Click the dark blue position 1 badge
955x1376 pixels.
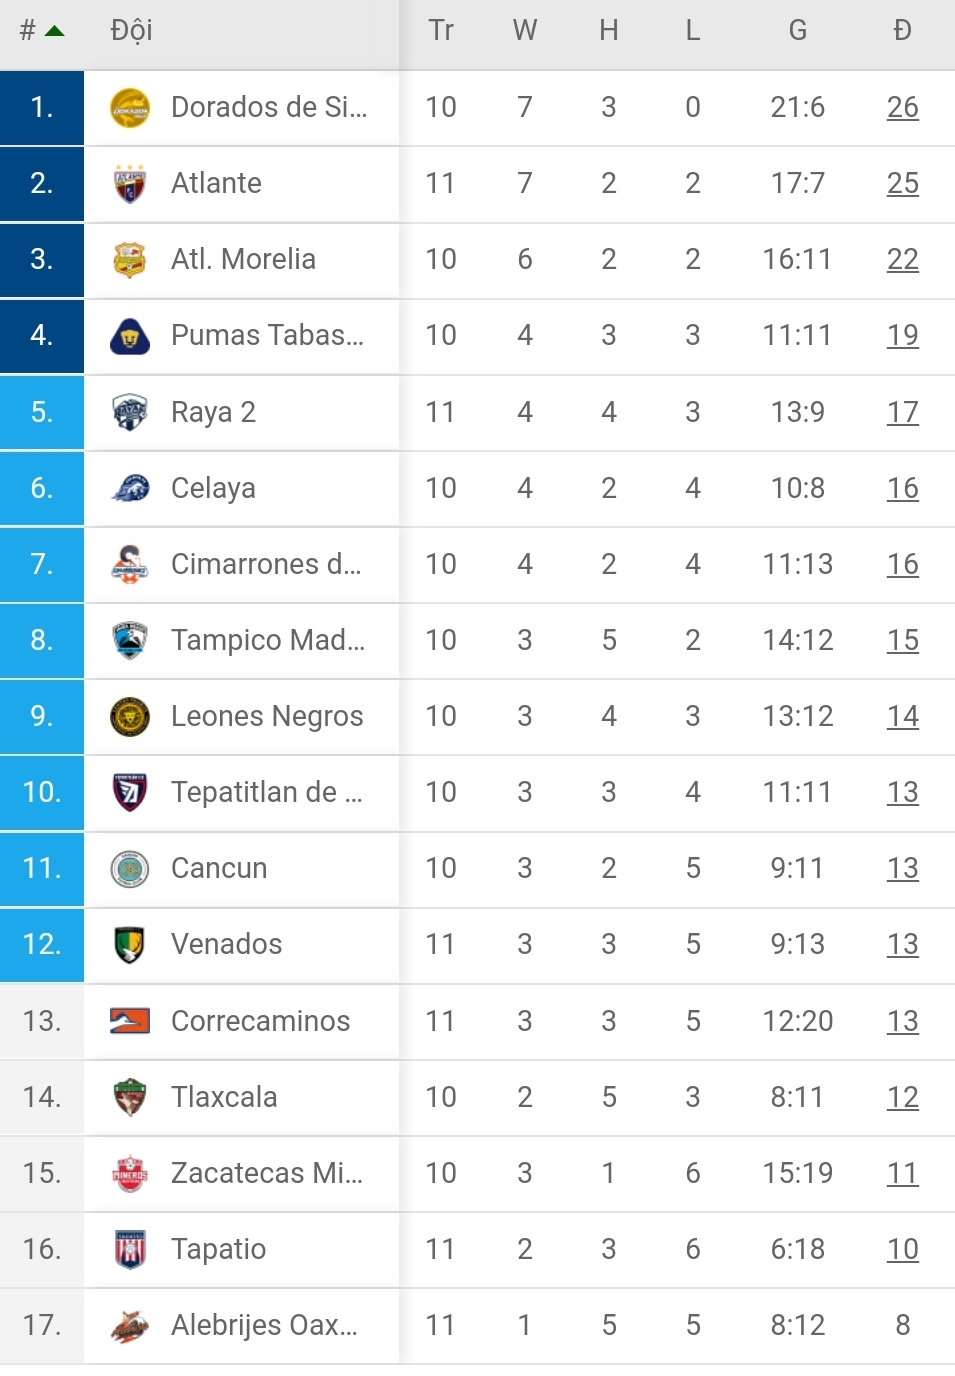tap(42, 108)
